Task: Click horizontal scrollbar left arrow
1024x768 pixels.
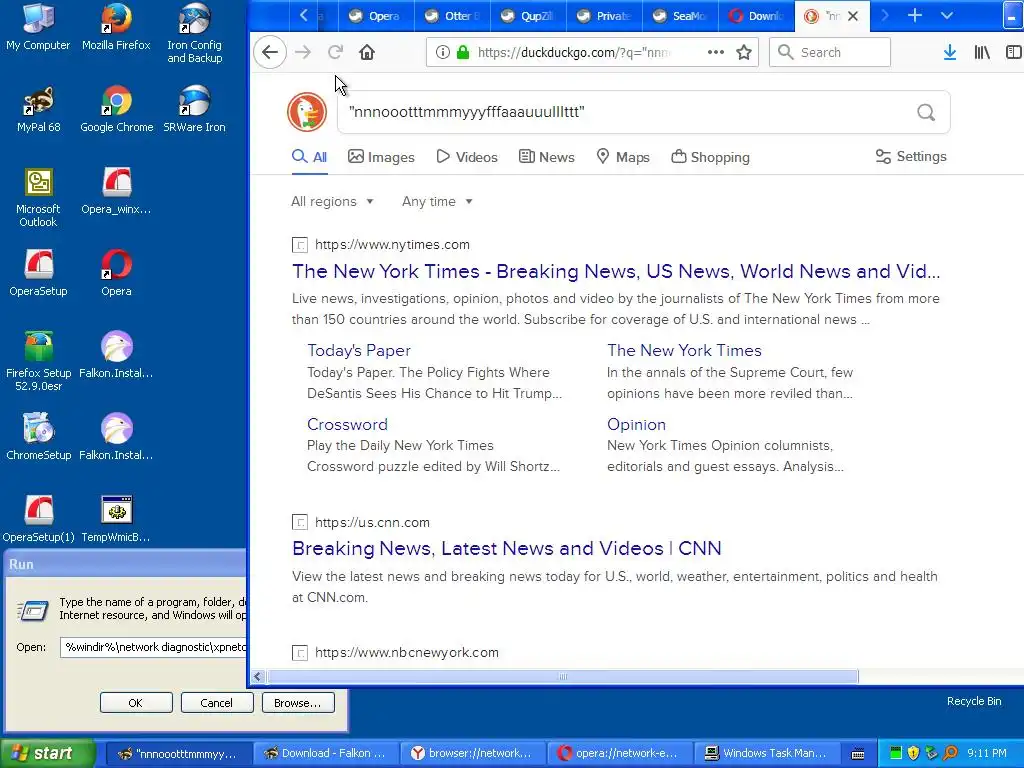Action: coord(257,677)
